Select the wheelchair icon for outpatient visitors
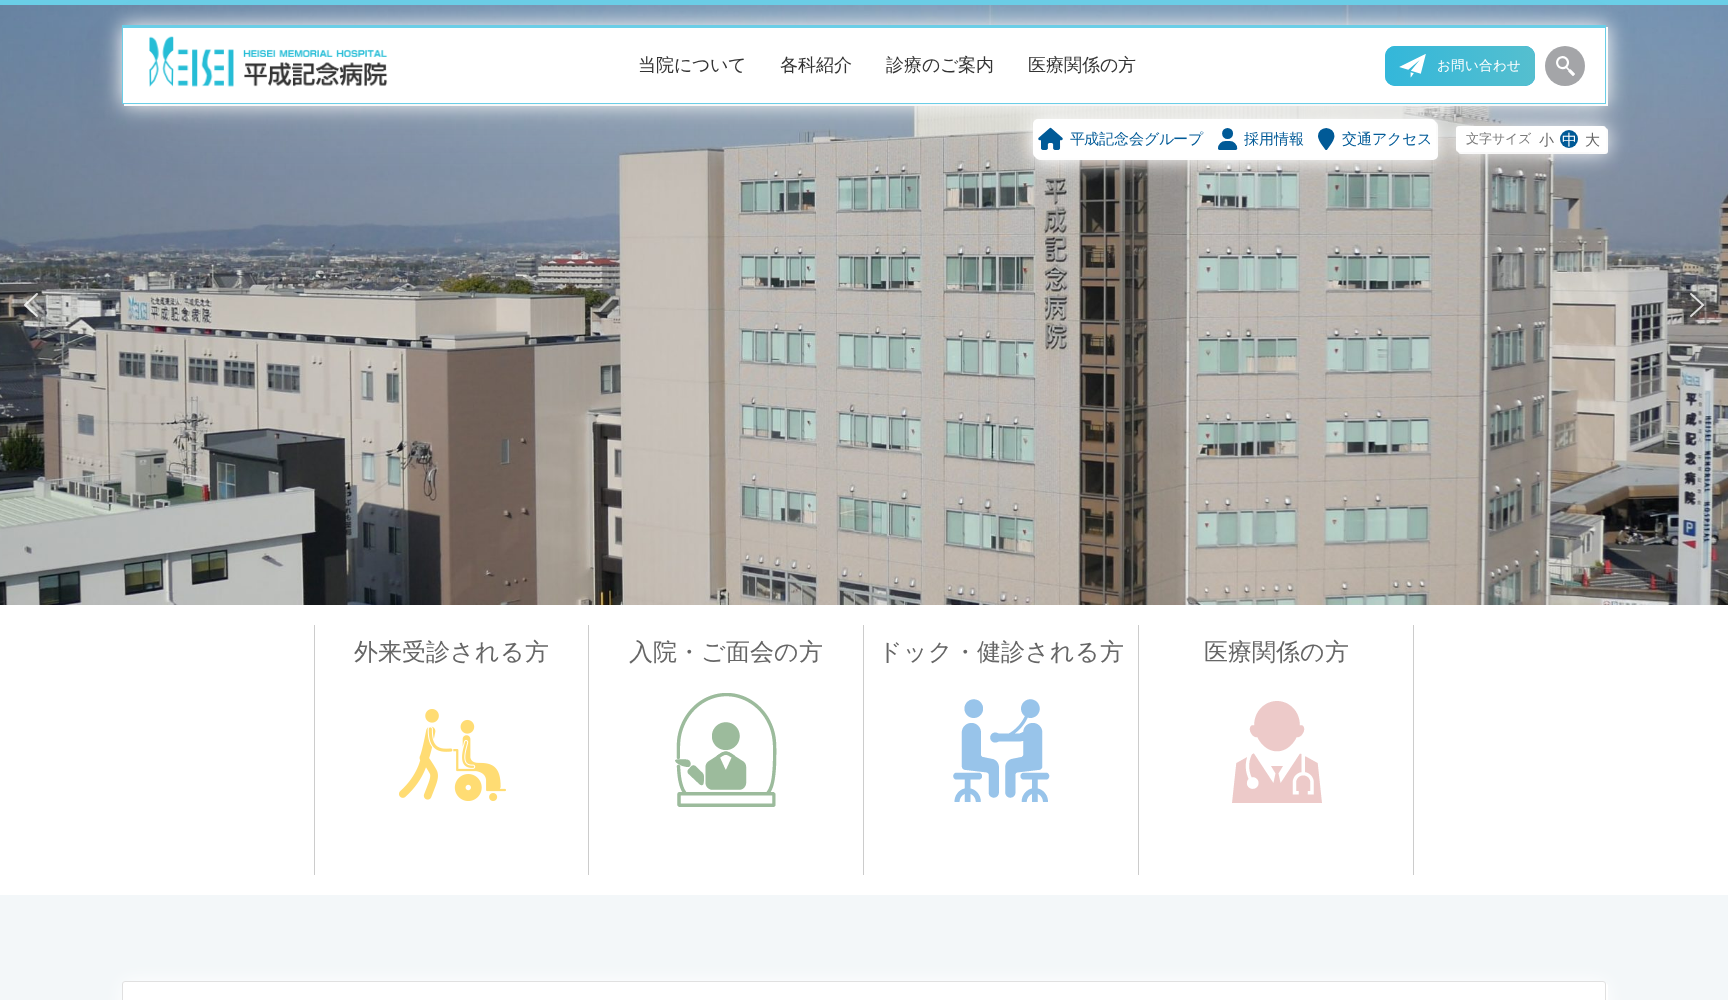Screen dimensions: 1728x1000 pyautogui.click(x=451, y=757)
